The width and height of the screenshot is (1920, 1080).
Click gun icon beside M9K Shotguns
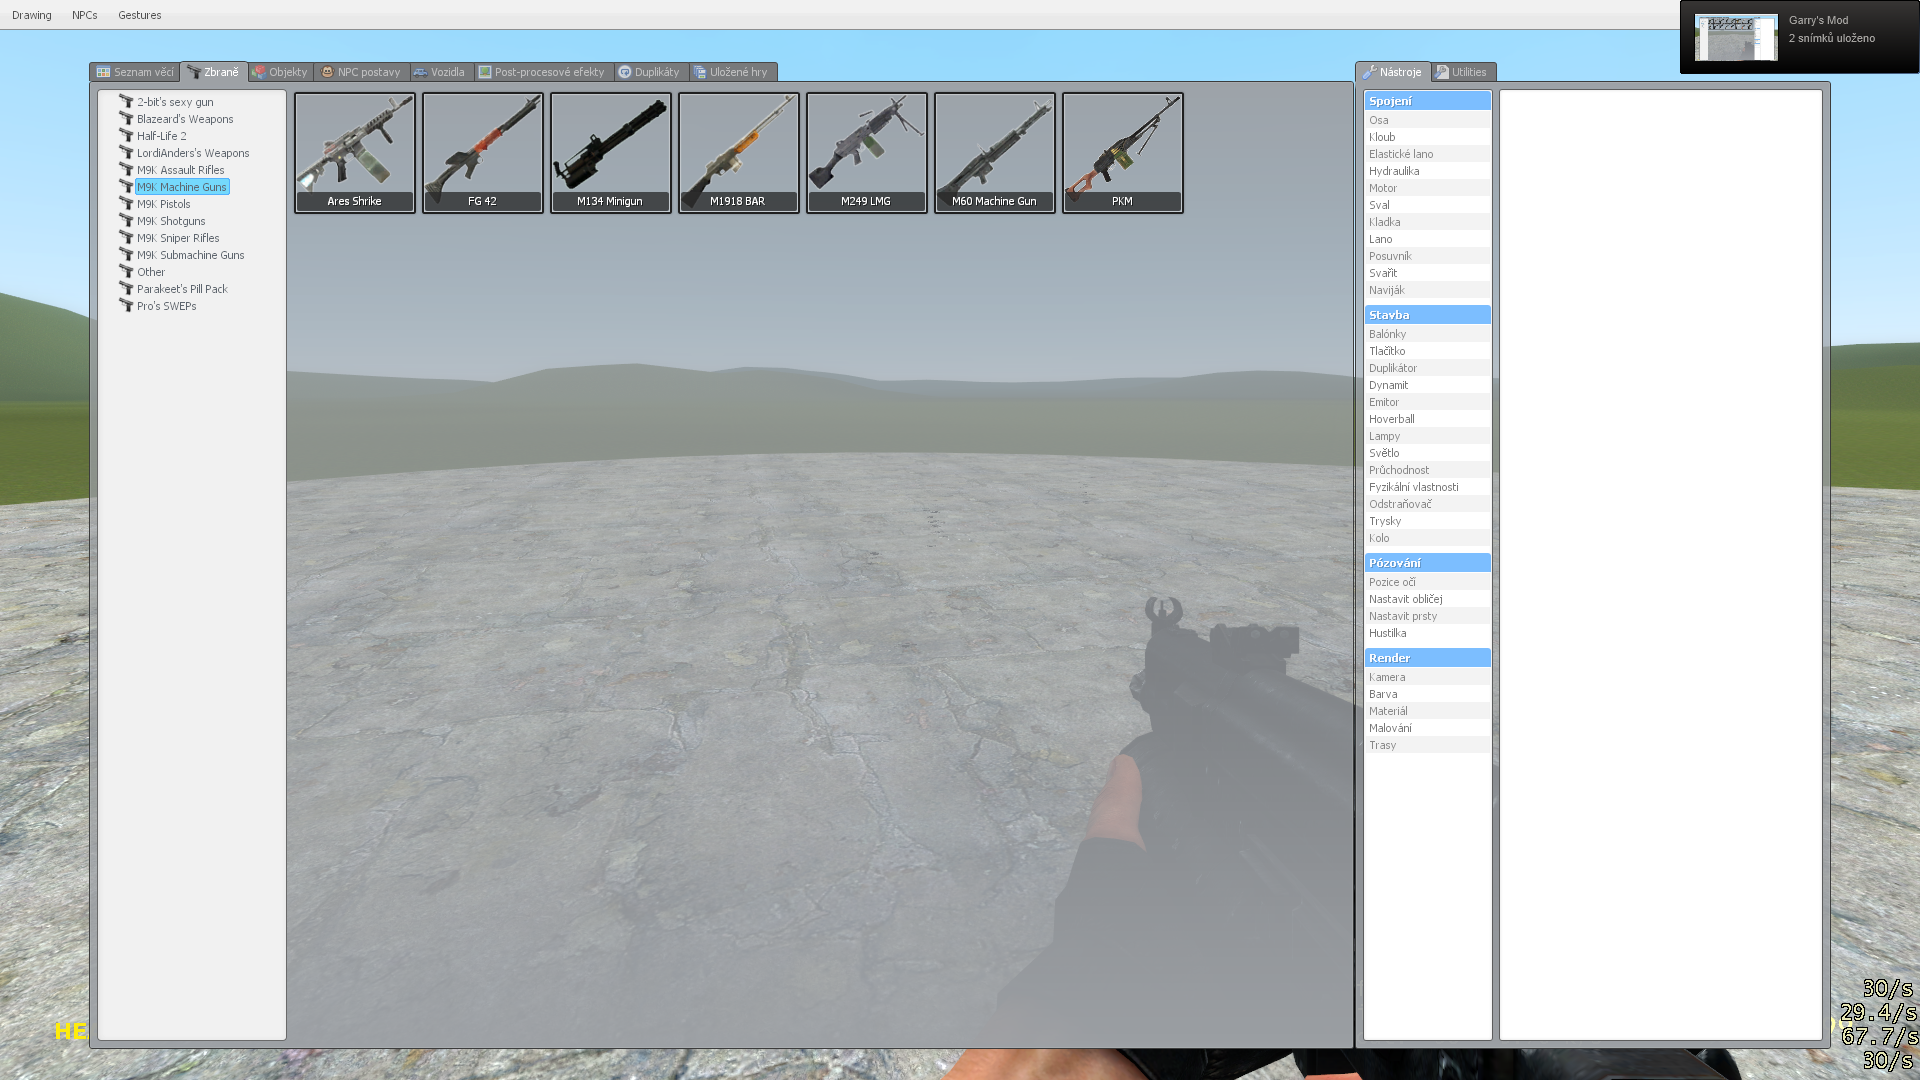click(126, 221)
